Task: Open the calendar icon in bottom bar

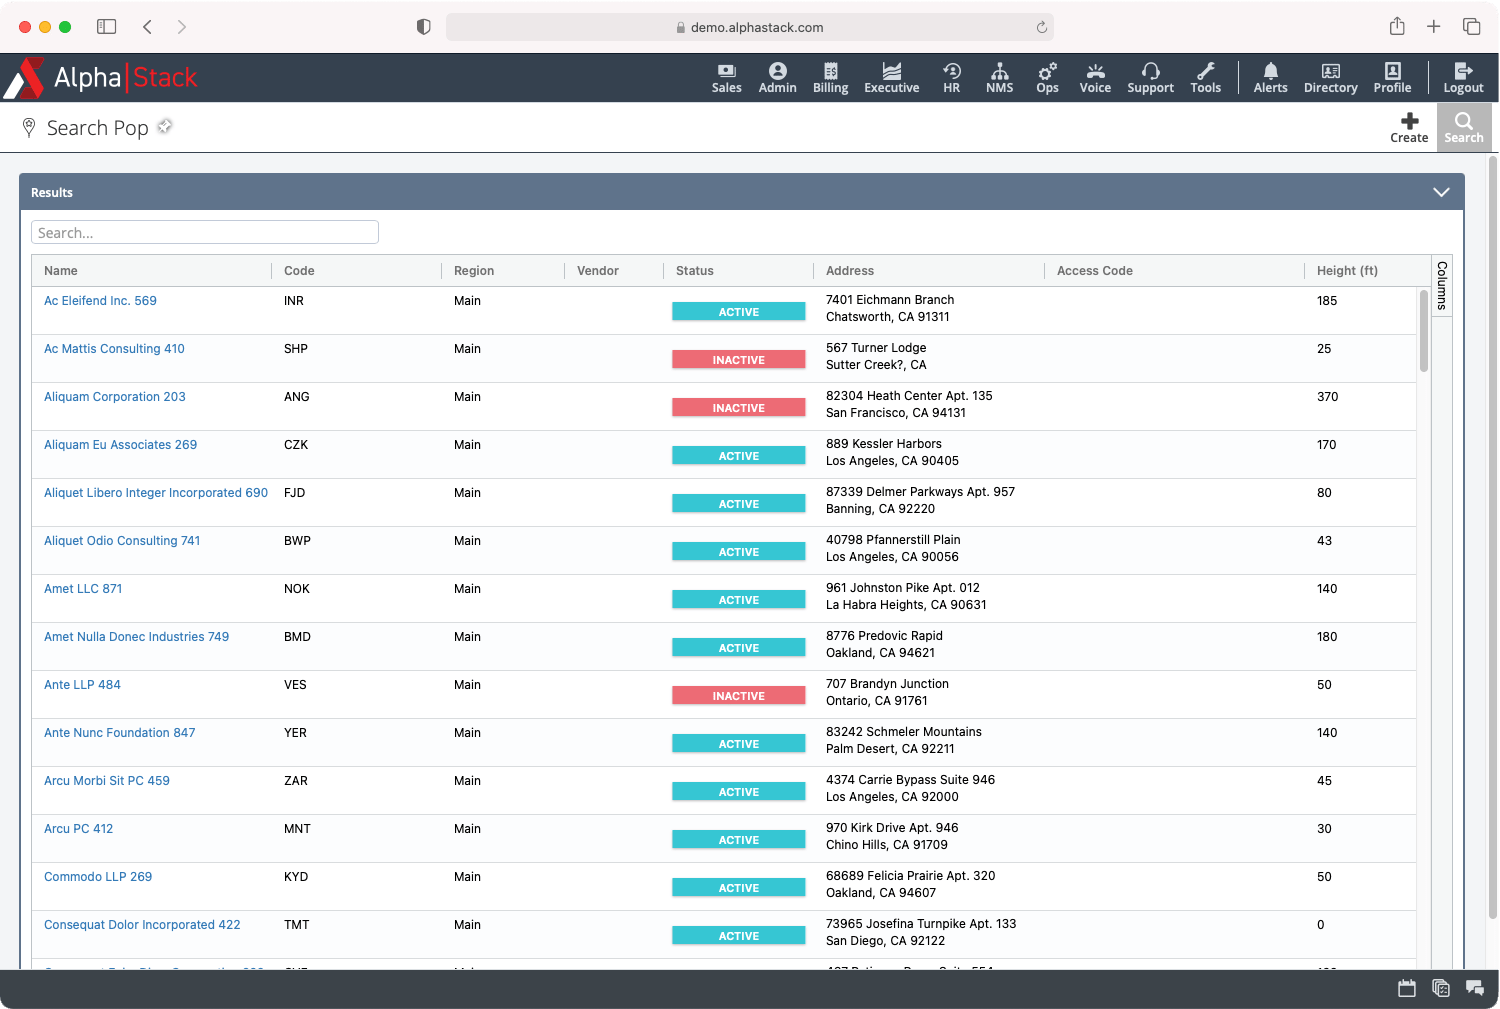Action: [x=1407, y=988]
